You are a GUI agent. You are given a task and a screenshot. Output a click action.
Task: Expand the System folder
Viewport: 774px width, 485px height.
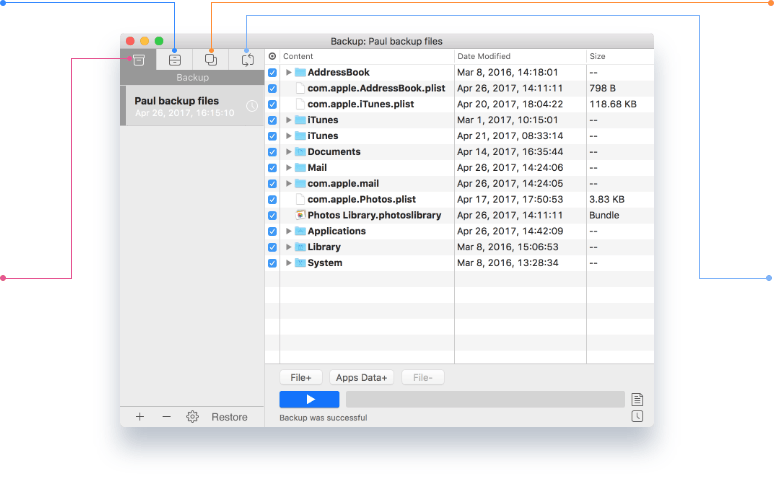tap(288, 263)
